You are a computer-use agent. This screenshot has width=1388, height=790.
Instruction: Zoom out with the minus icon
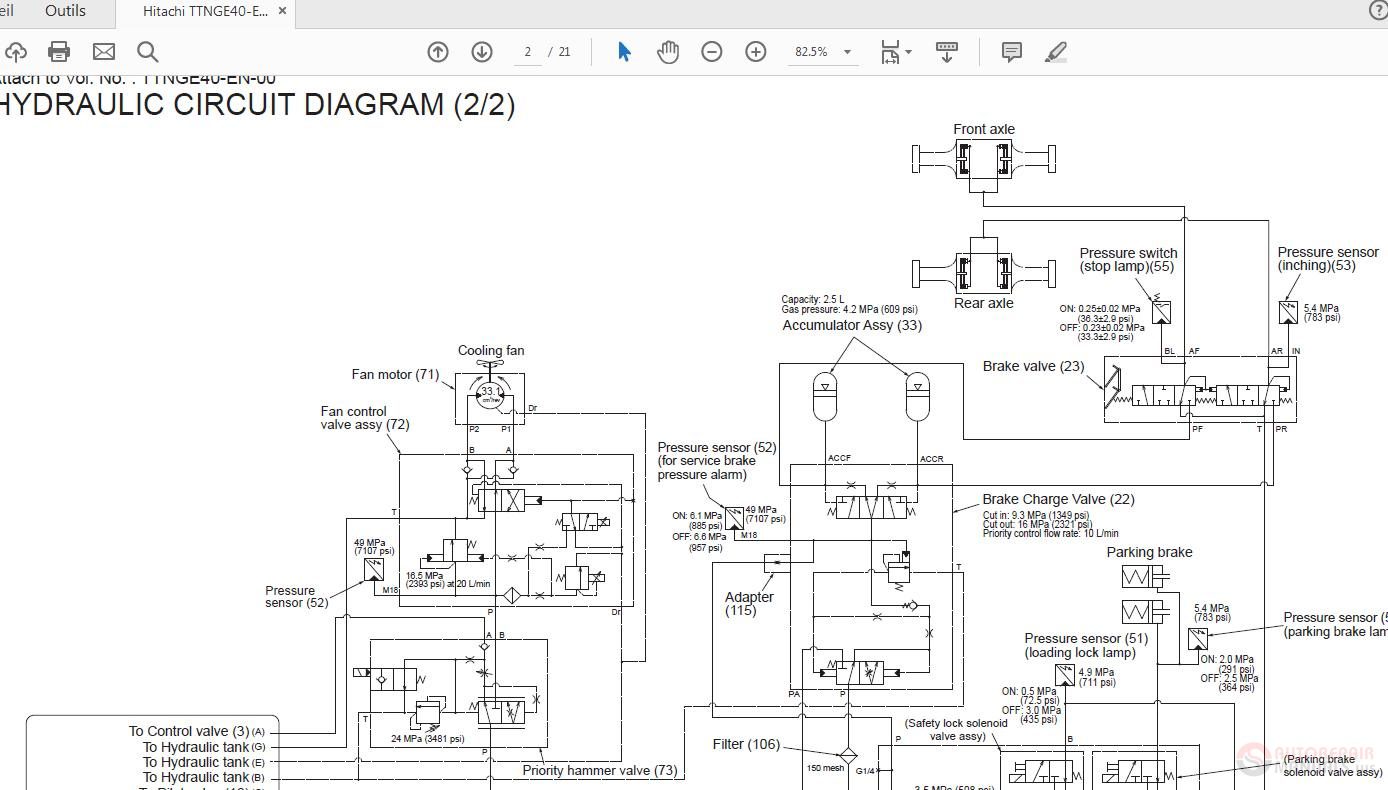pos(712,52)
